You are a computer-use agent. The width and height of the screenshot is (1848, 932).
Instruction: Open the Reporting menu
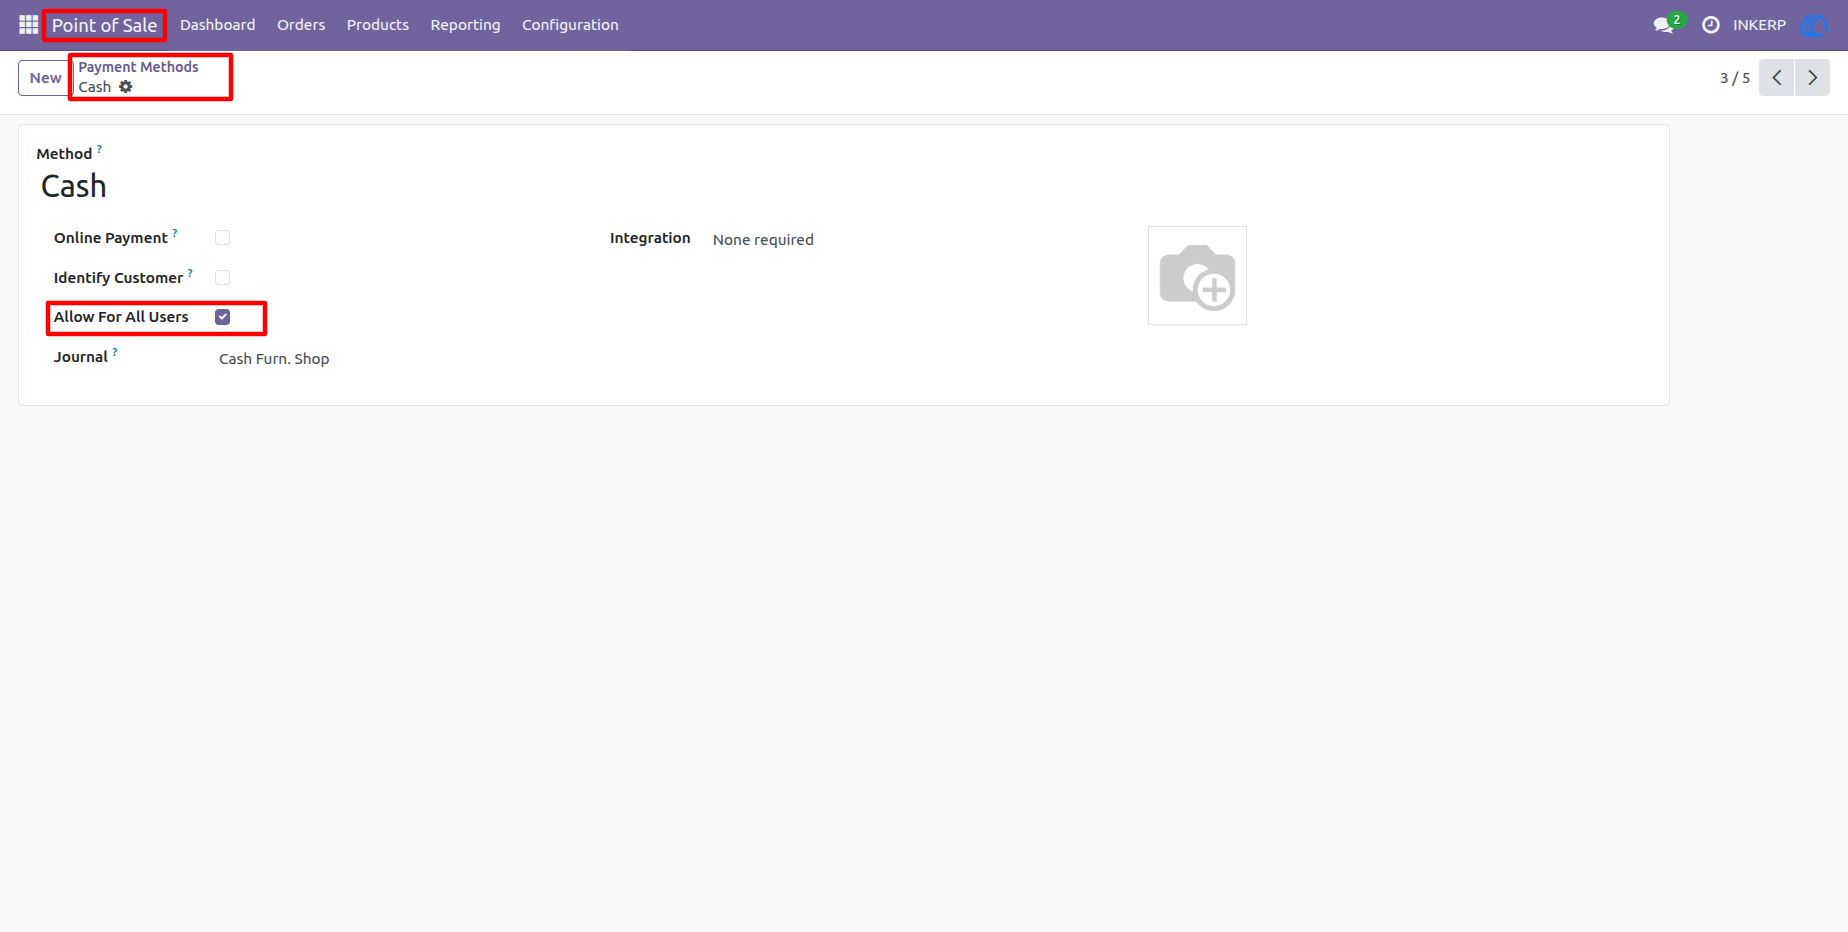(x=465, y=25)
